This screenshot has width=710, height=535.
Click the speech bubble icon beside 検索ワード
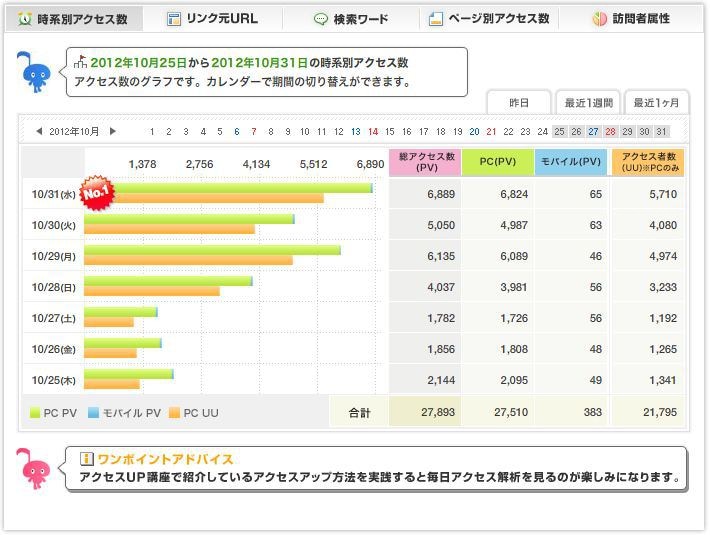321,19
